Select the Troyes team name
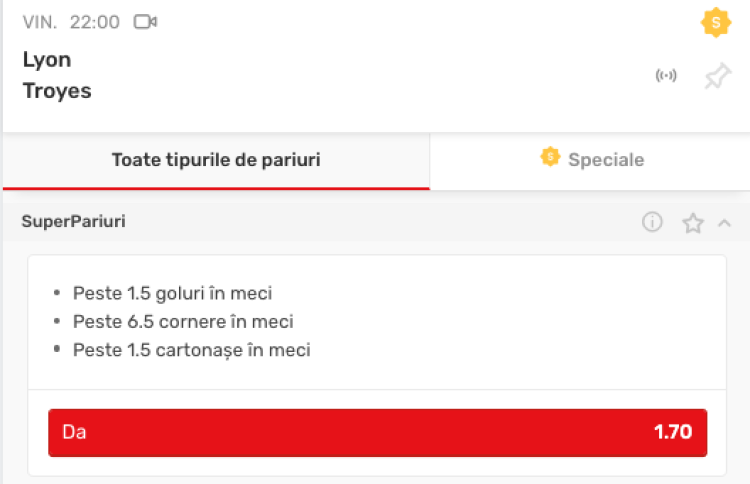 coord(57,91)
